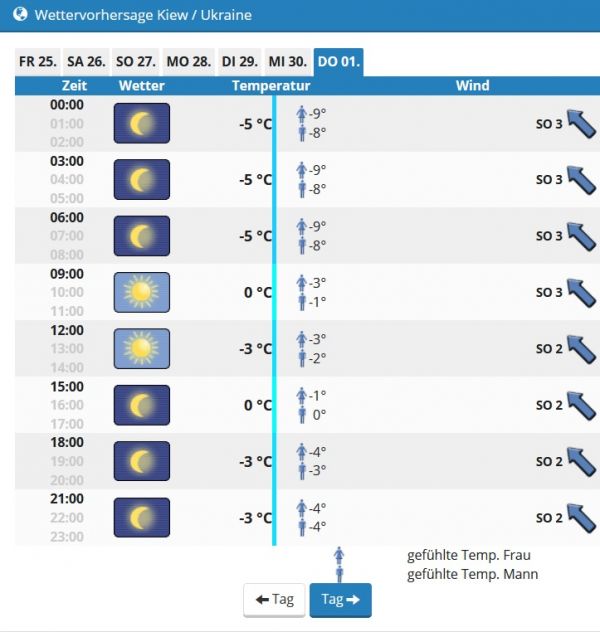Advance to next day with blue Tag button
The width and height of the screenshot is (600, 632).
point(340,600)
